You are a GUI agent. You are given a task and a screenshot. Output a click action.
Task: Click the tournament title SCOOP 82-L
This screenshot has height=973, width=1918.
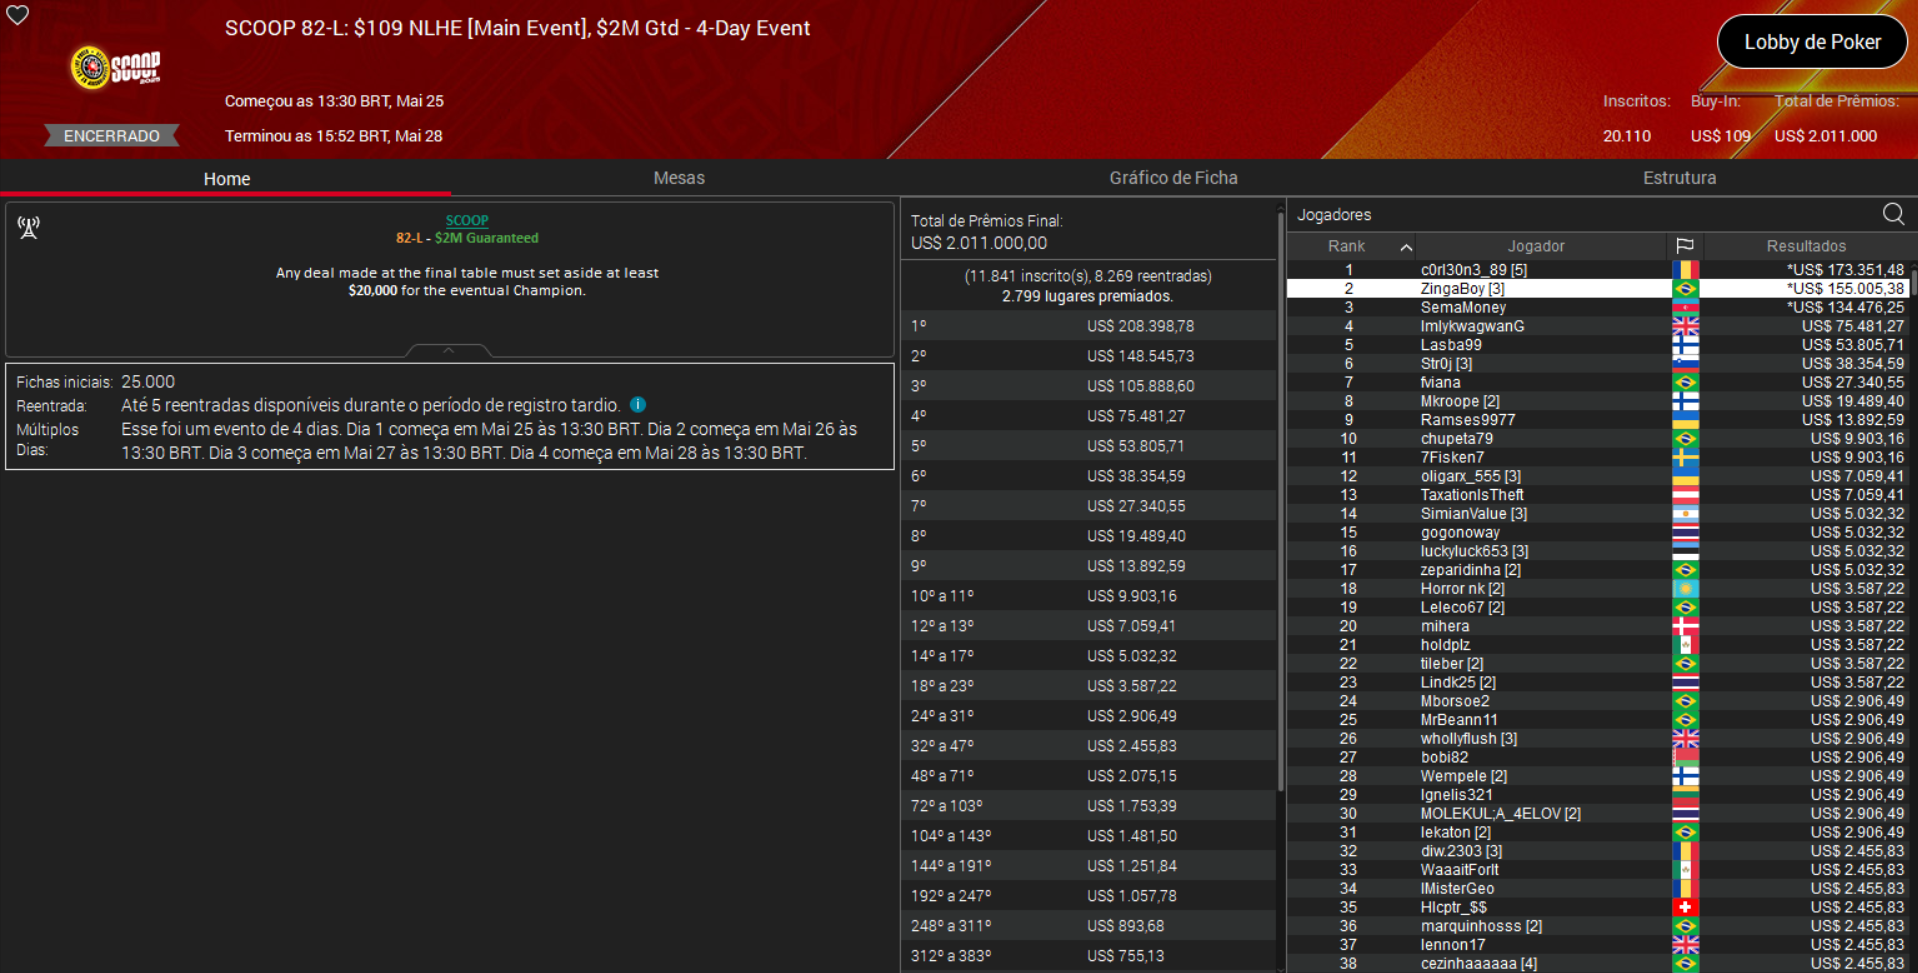pos(517,28)
